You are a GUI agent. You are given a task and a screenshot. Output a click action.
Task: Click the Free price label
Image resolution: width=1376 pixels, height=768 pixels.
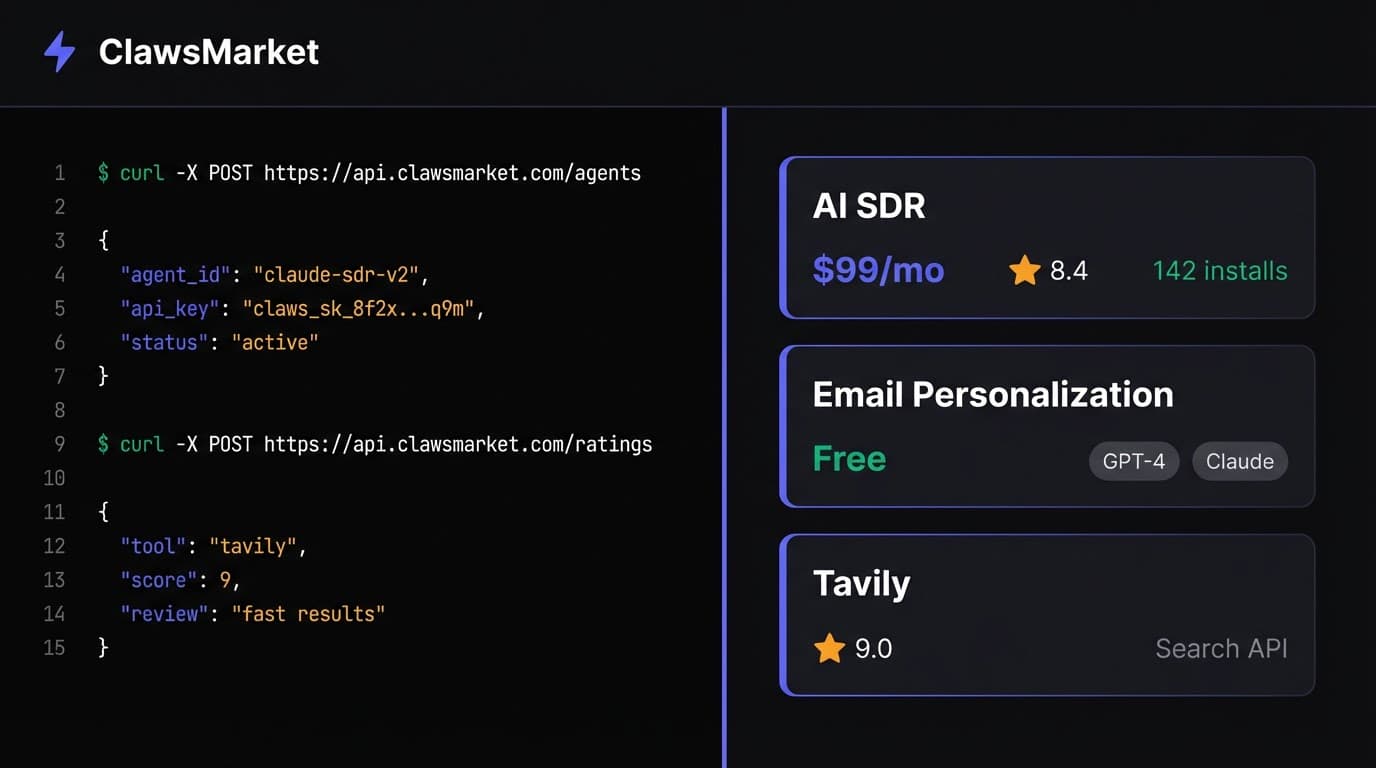click(x=849, y=458)
